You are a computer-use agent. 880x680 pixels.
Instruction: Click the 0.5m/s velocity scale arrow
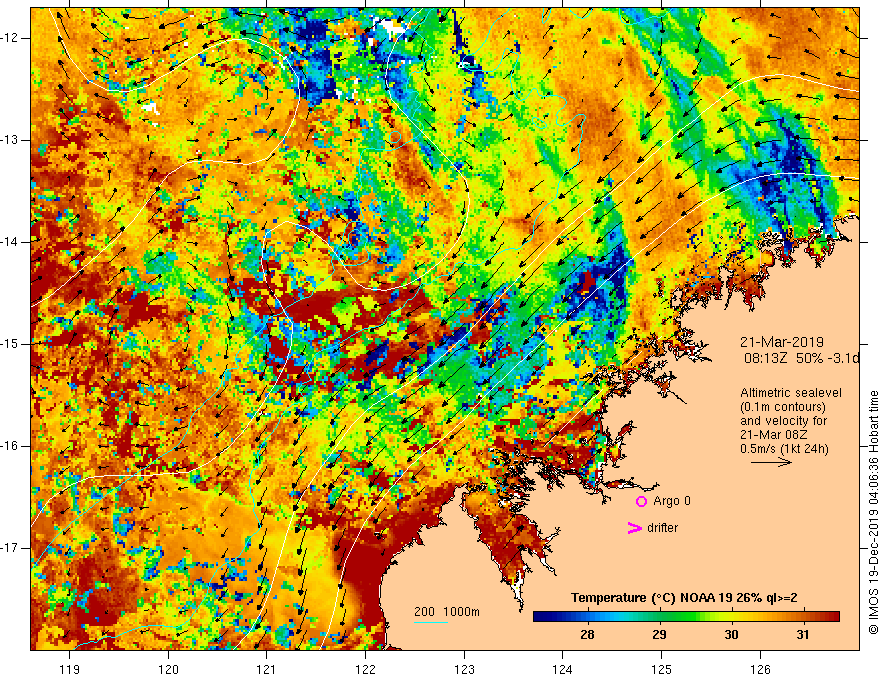[771, 462]
